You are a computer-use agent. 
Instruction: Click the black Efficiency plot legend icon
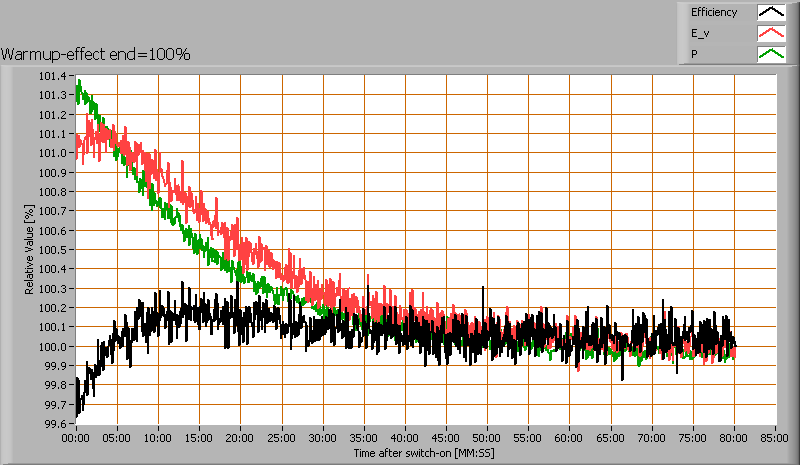click(x=771, y=13)
